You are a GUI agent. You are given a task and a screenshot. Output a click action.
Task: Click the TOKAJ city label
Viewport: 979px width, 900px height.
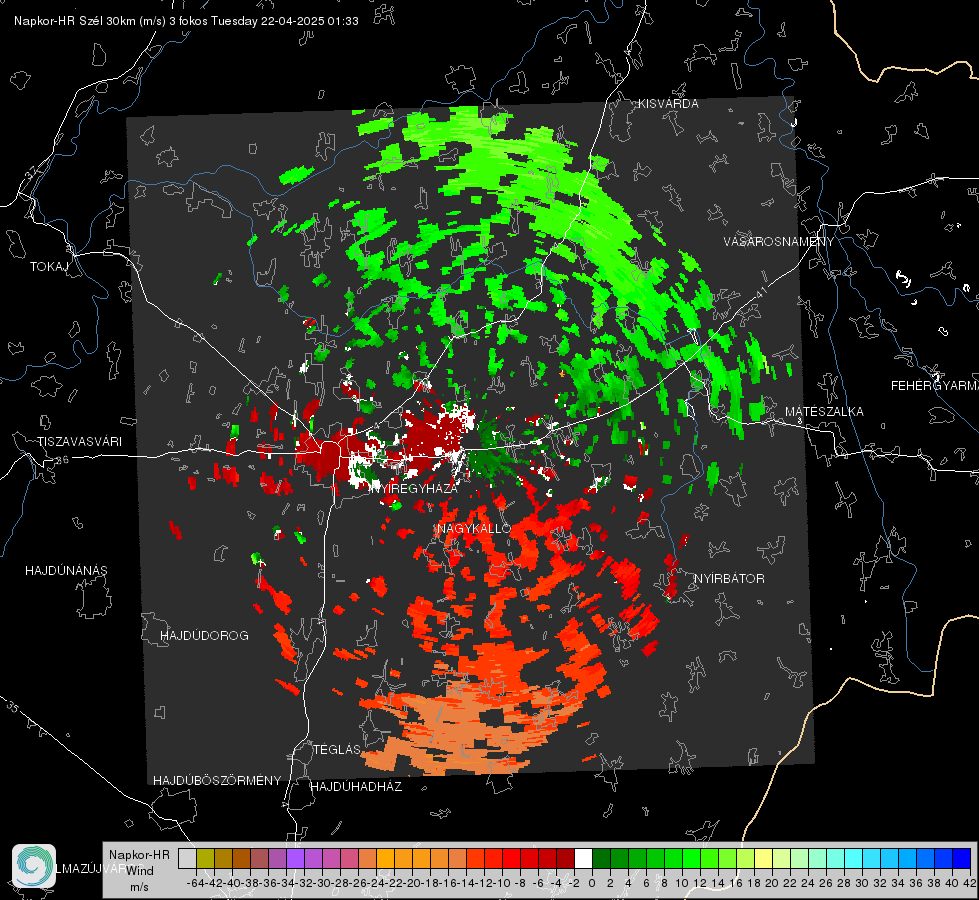[x=49, y=267]
